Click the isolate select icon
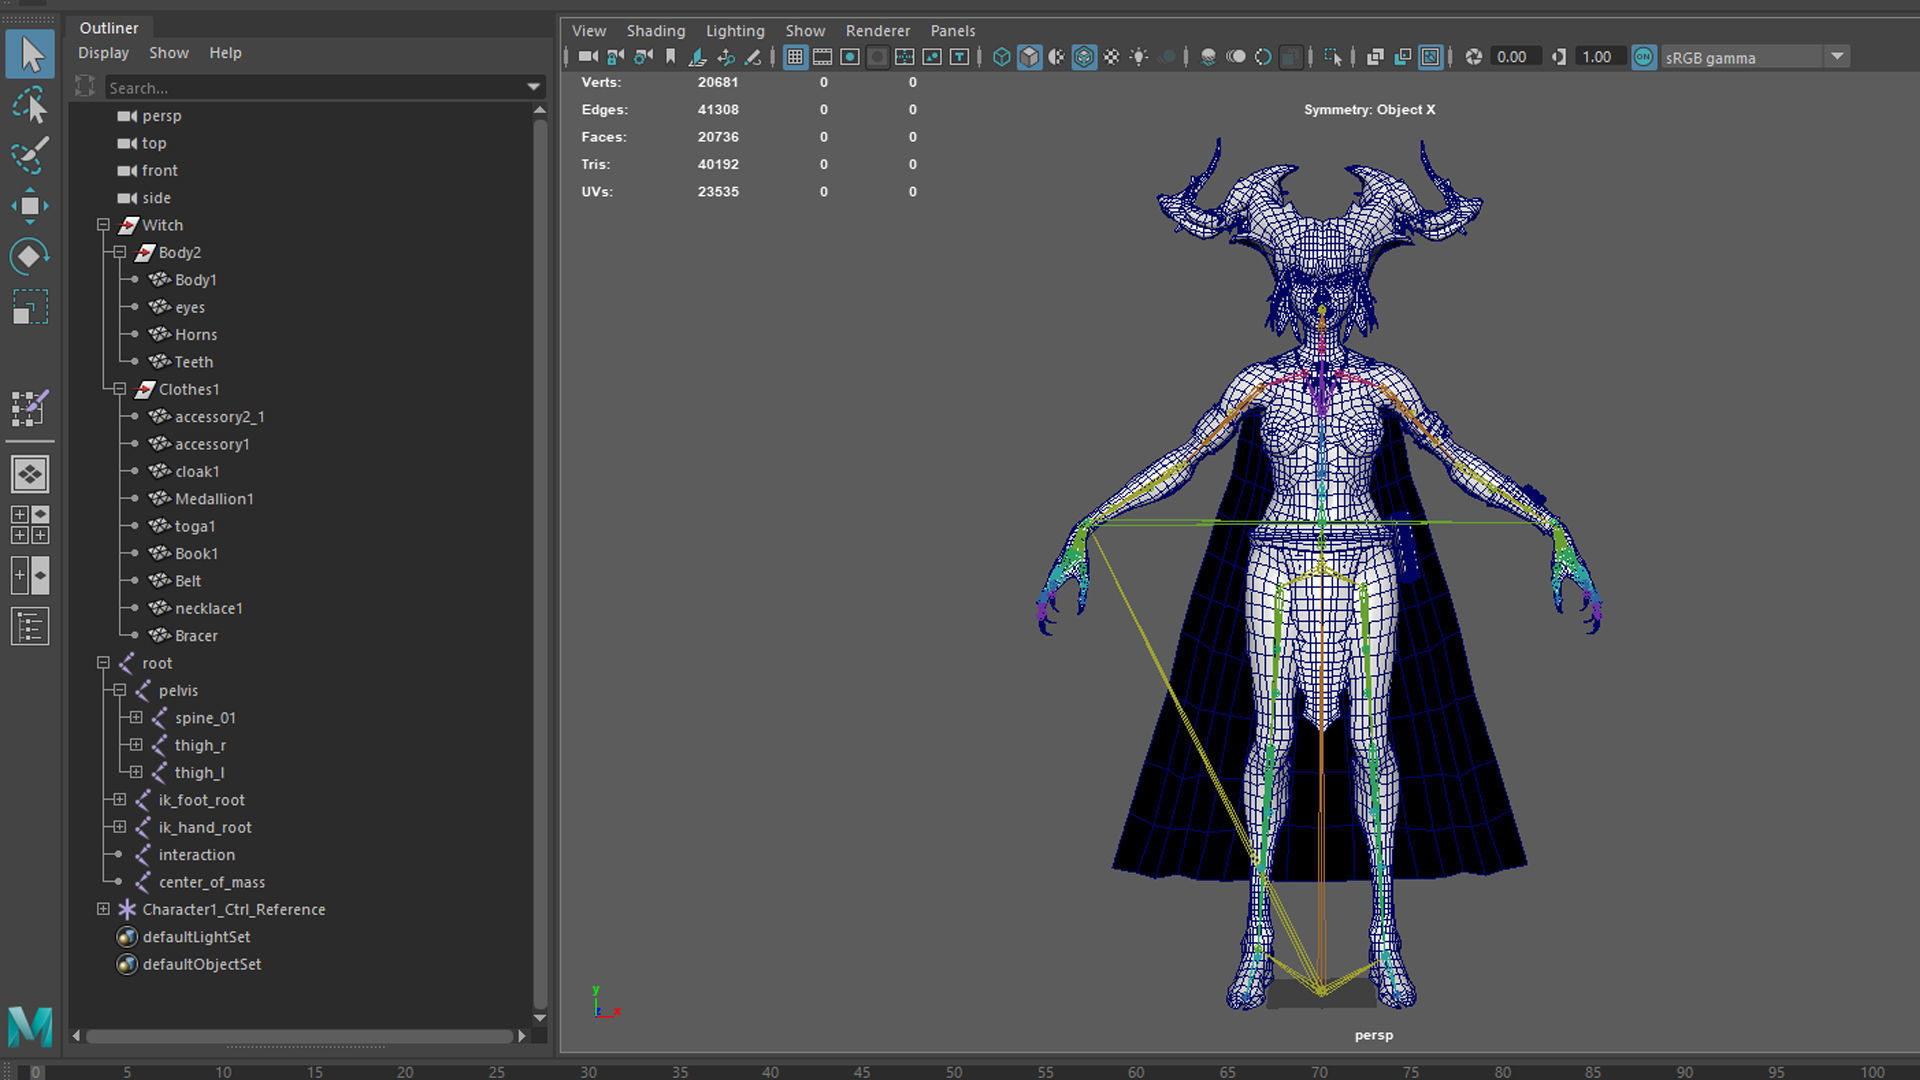Viewport: 1920px width, 1080px height. point(1333,57)
